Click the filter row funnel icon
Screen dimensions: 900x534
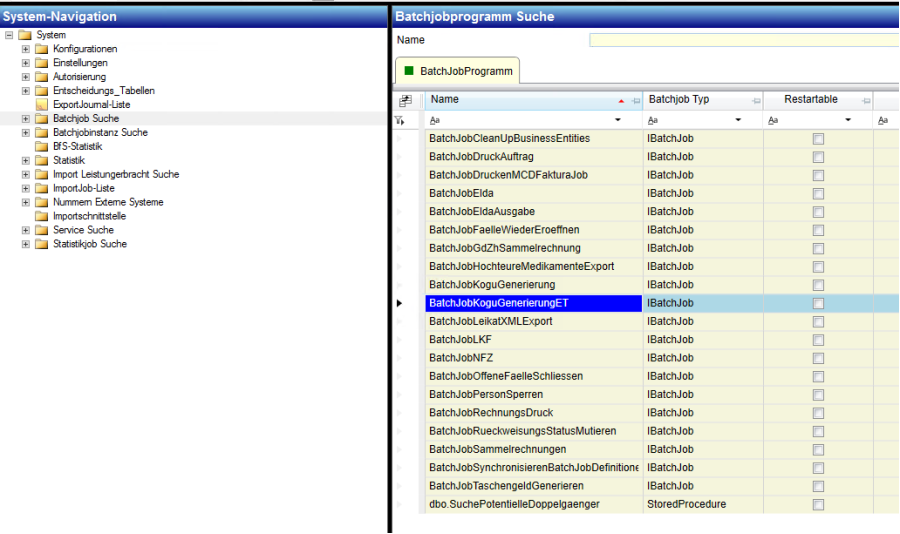pyautogui.click(x=400, y=120)
